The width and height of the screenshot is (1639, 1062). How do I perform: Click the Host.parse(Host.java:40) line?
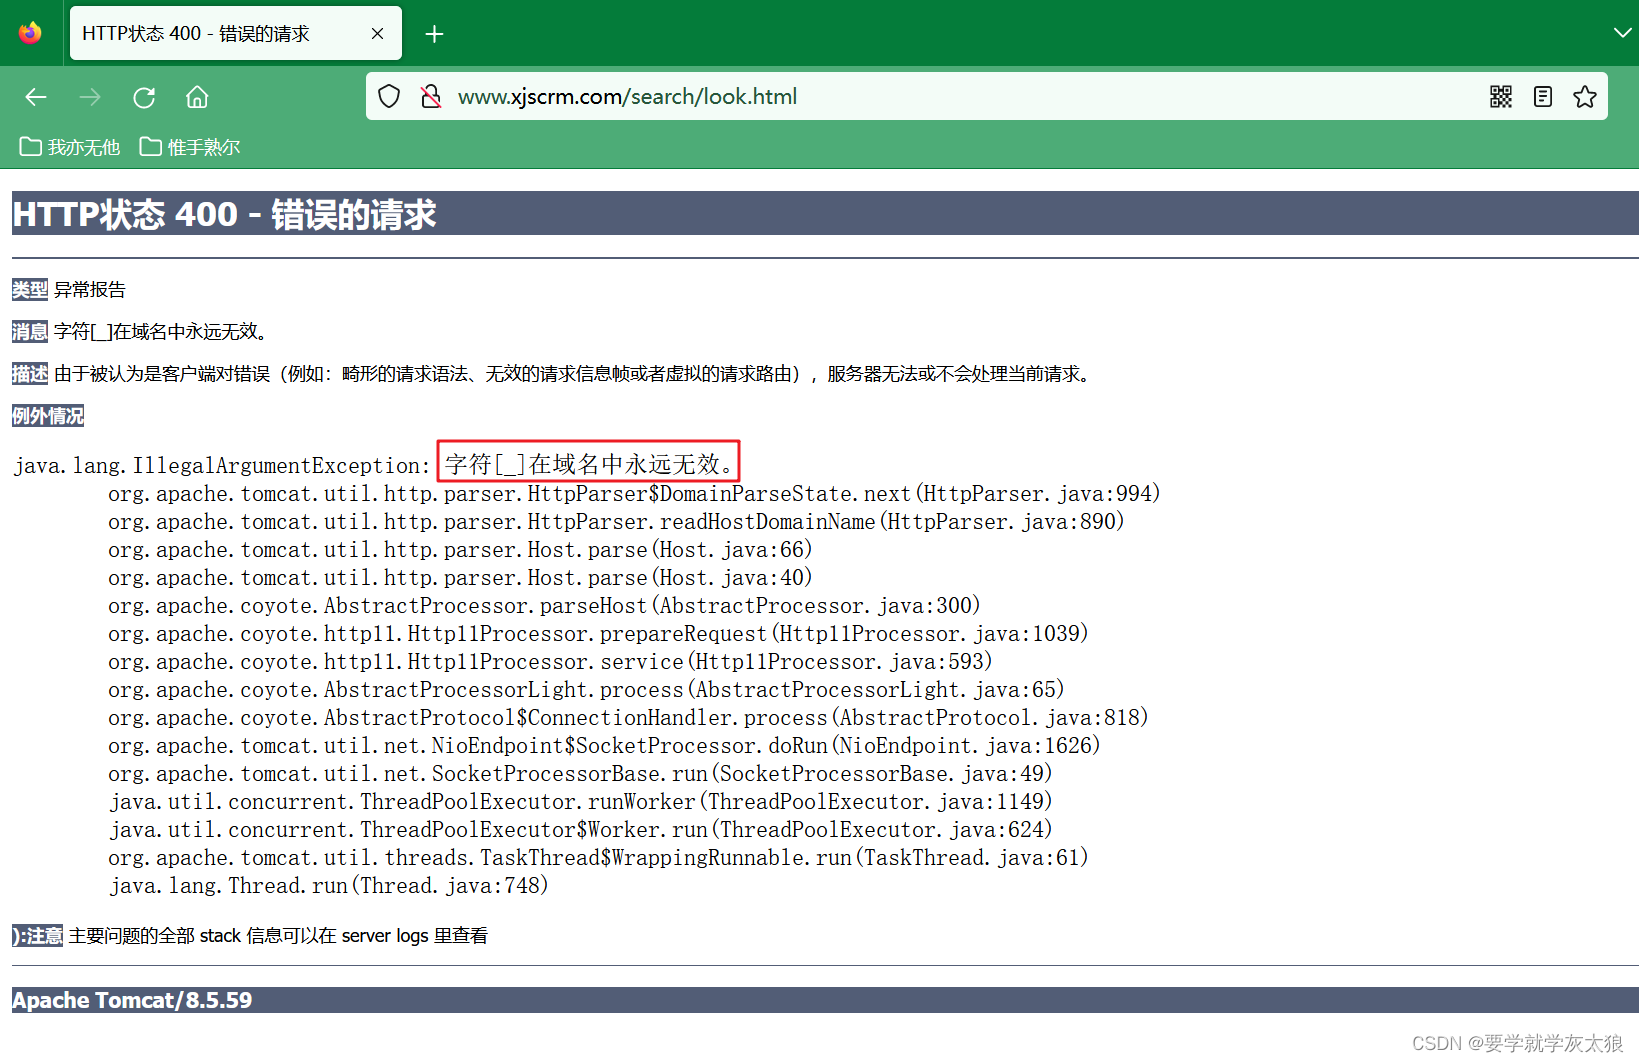click(x=460, y=578)
